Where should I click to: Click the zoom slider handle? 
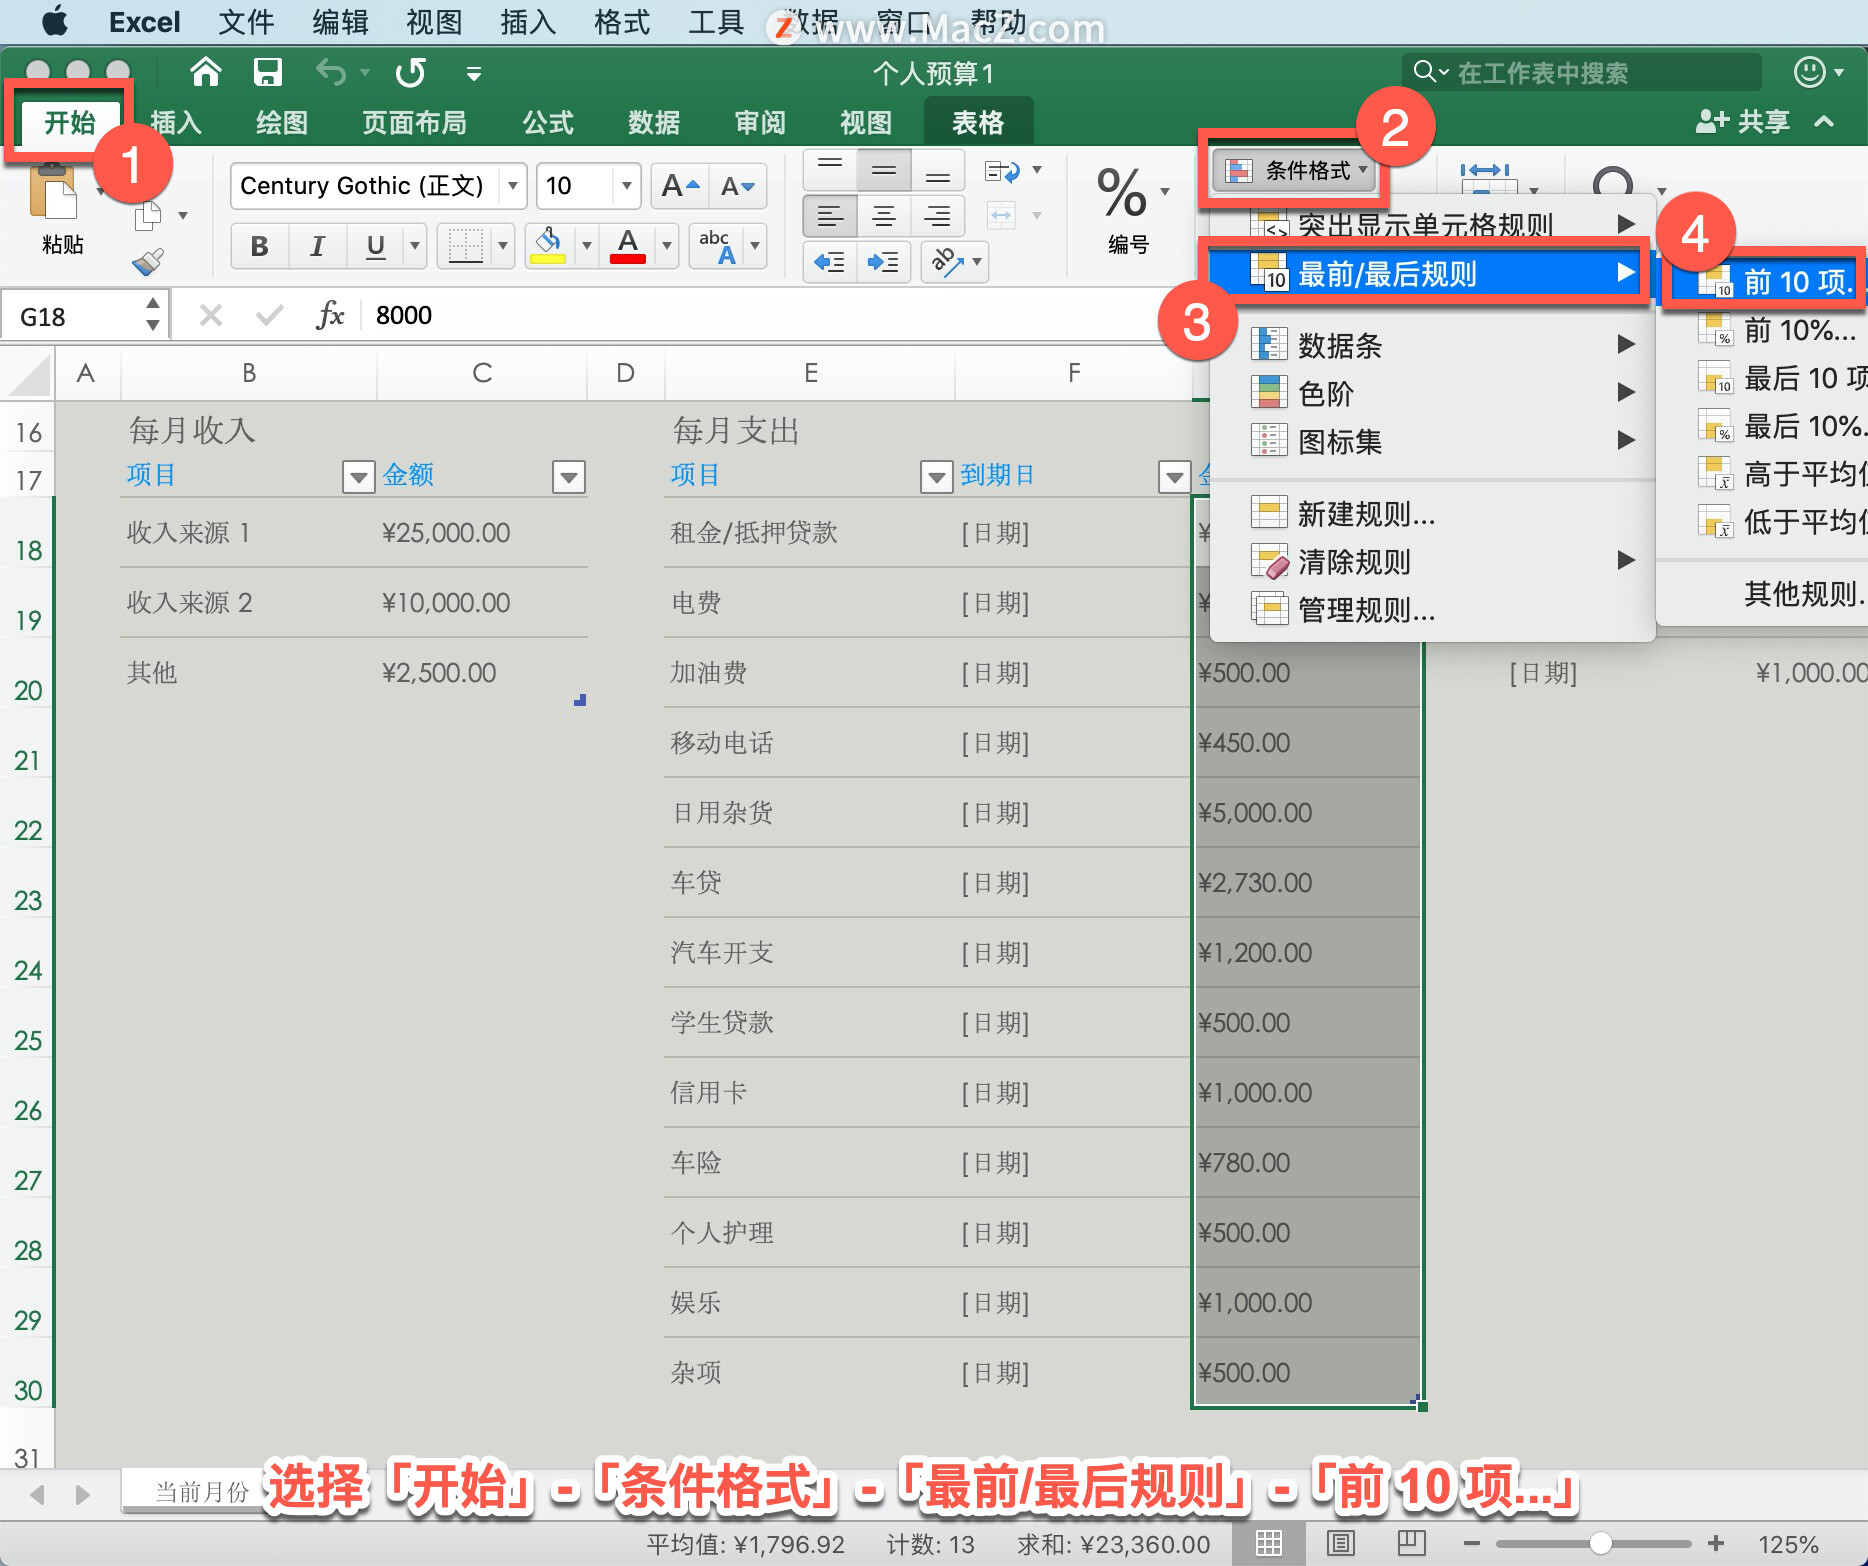pyautogui.click(x=1600, y=1543)
